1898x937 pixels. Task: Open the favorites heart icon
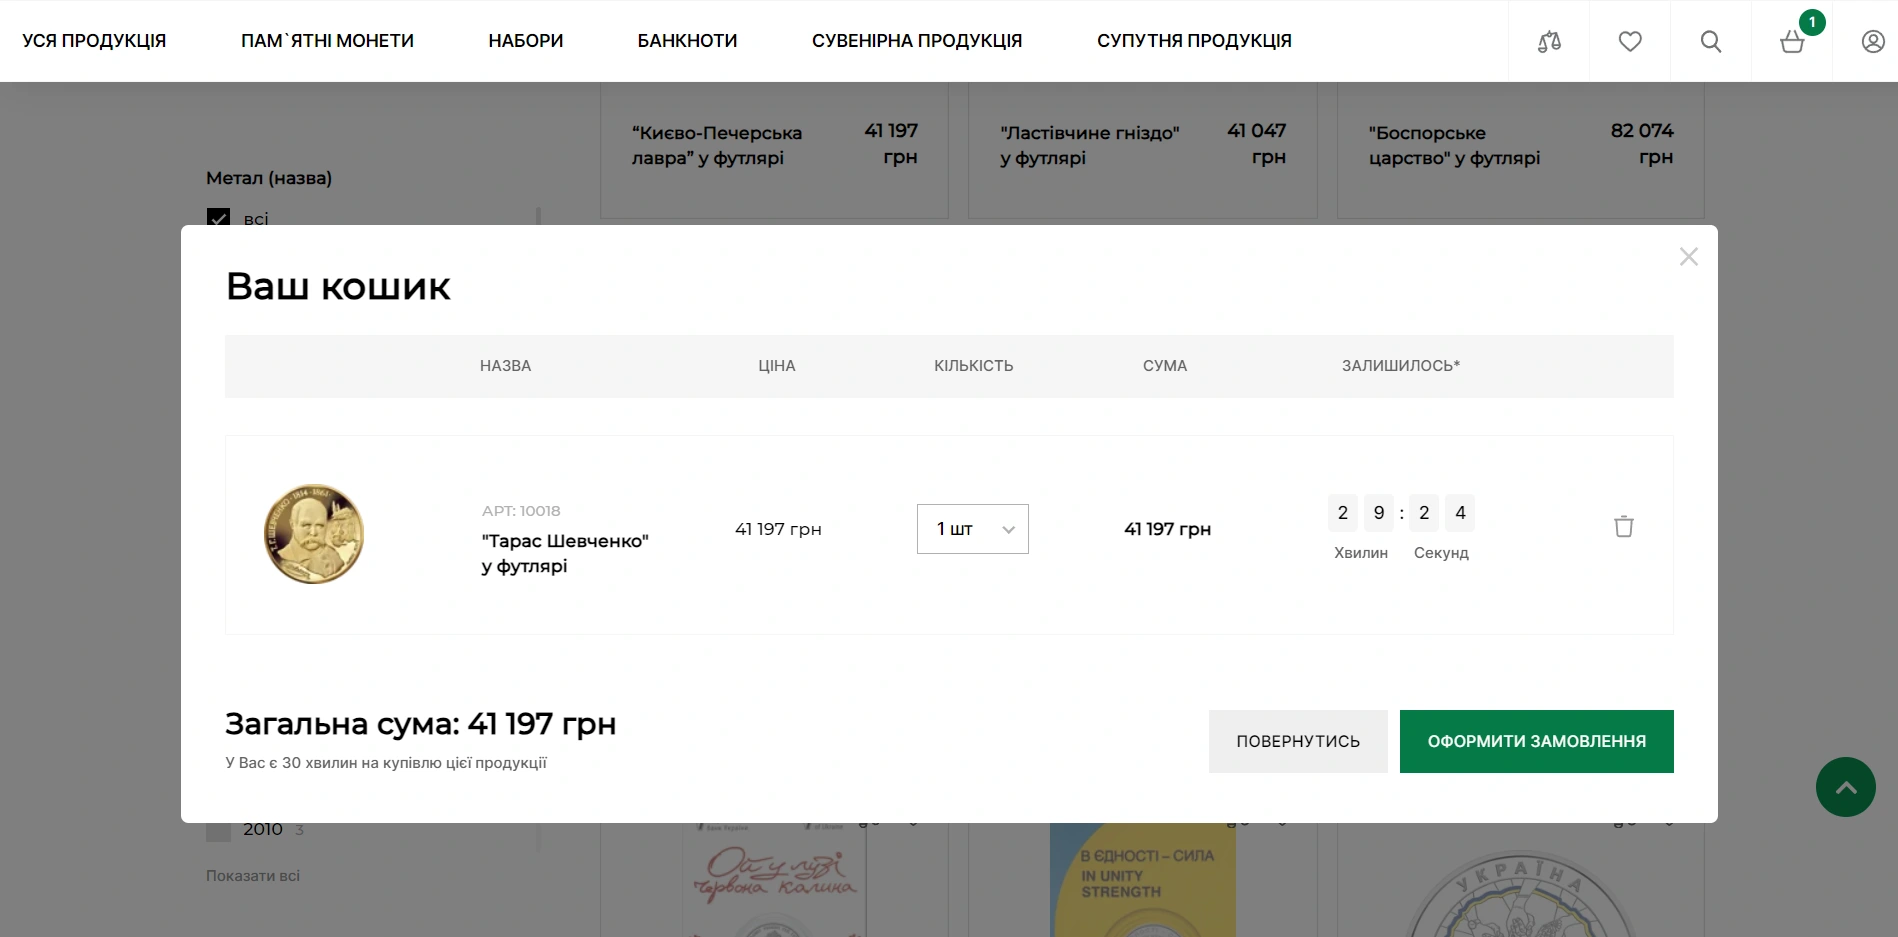point(1630,41)
